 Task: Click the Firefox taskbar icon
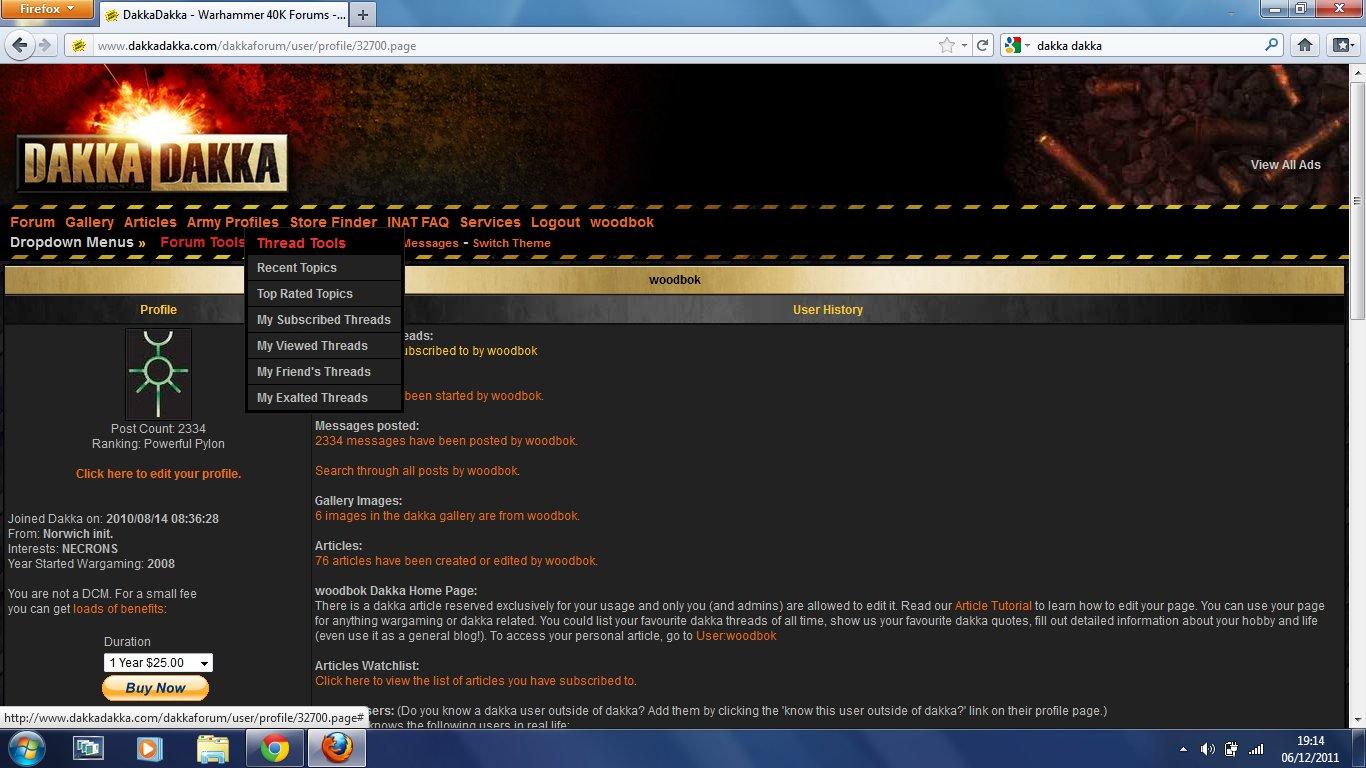pos(337,748)
